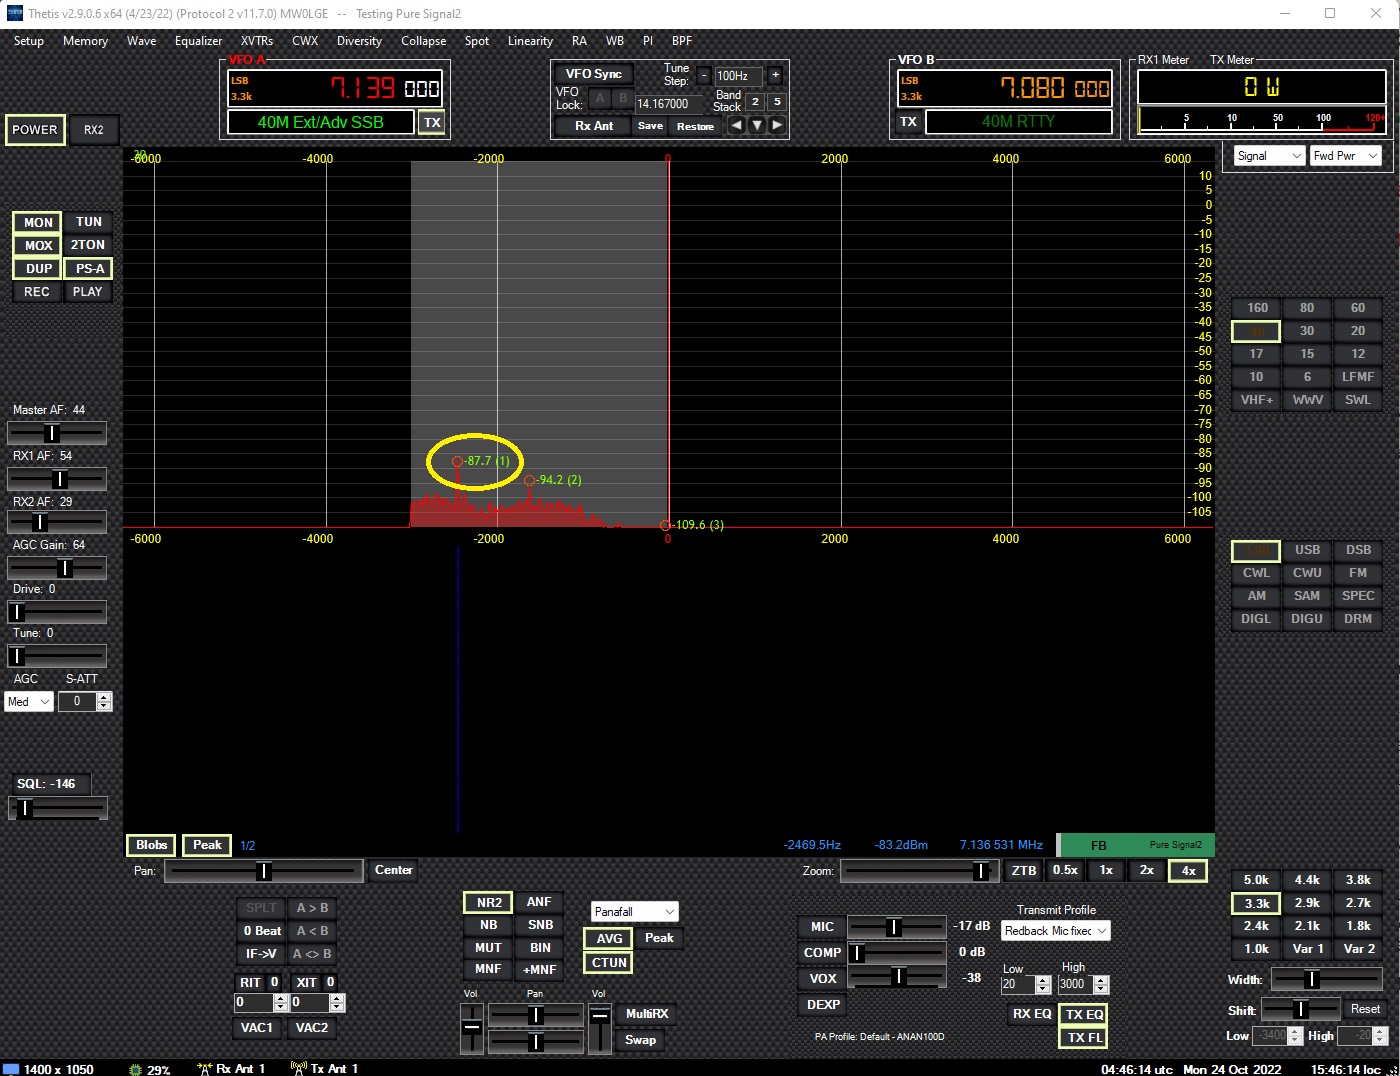
Task: Click the Tune Step plus icon
Action: (775, 75)
